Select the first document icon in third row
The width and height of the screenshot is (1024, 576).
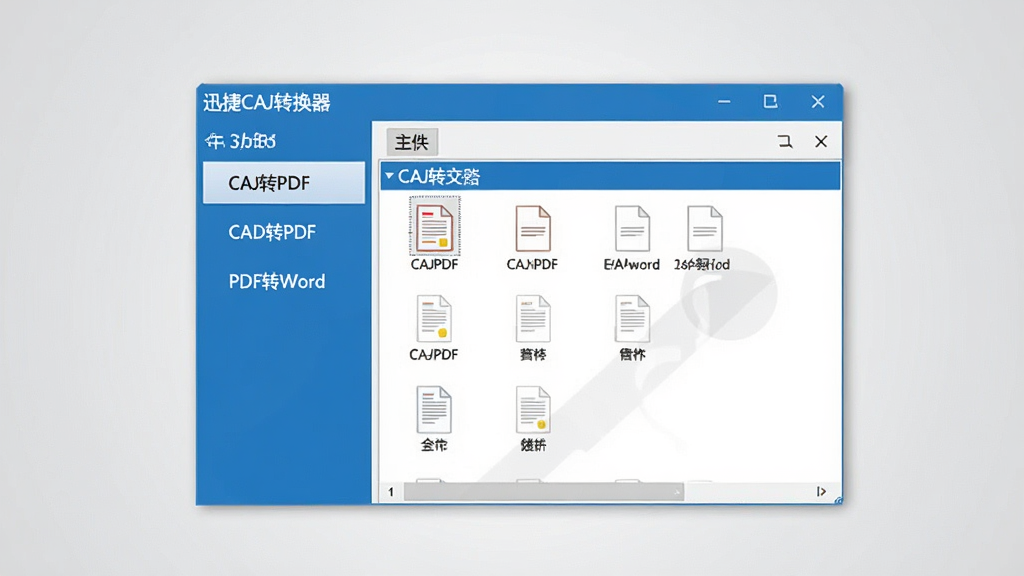(434, 409)
